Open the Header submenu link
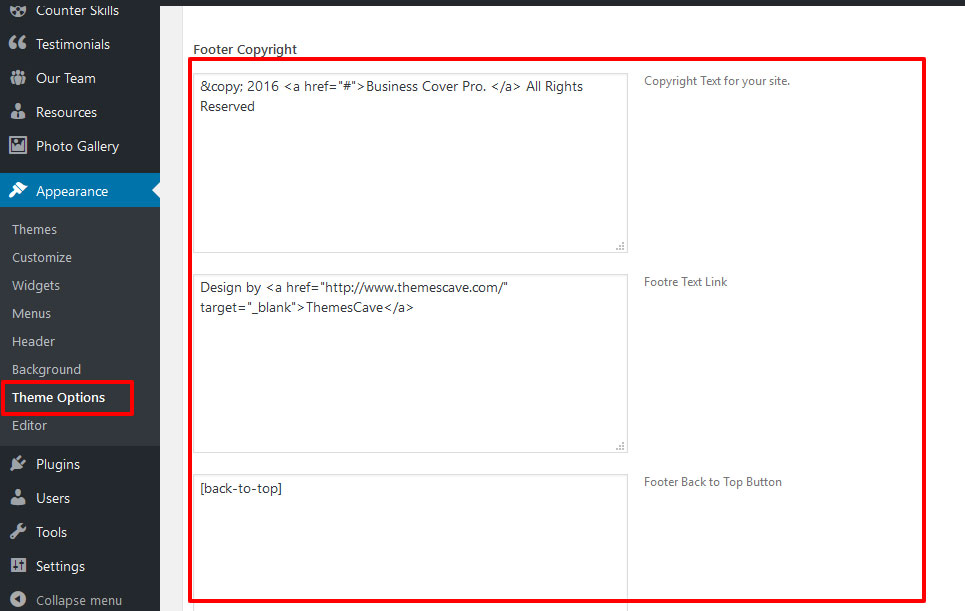Viewport: 965px width, 611px height. pyautogui.click(x=33, y=341)
